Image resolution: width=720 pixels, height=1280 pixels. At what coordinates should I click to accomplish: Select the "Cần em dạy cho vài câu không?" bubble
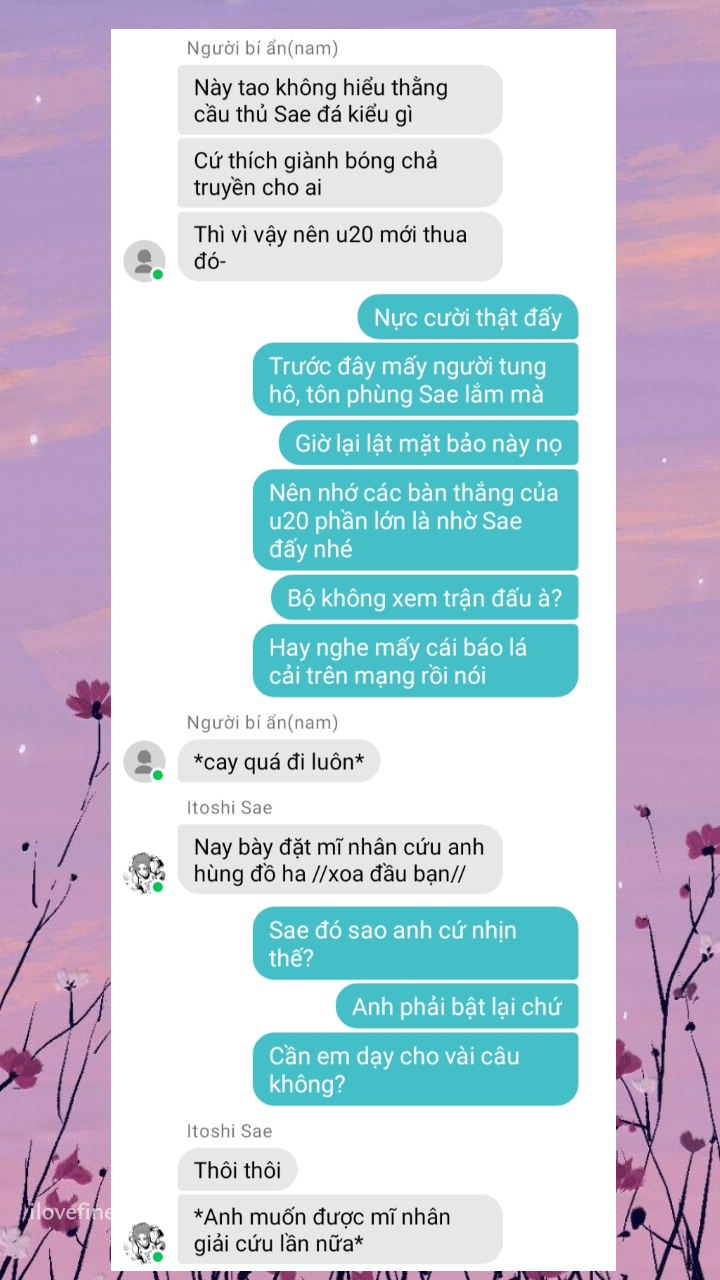click(415, 1069)
